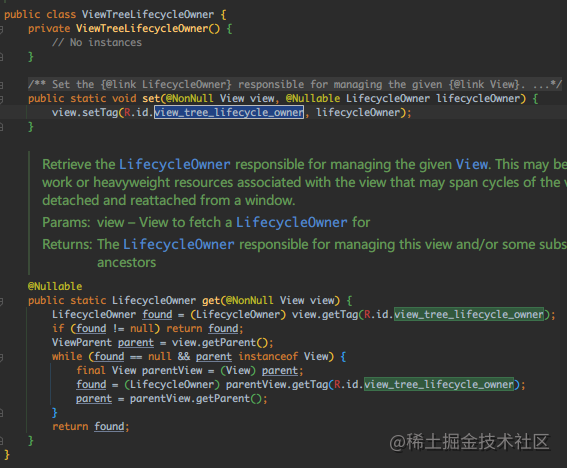Click the 'null' keyword in the 'if (found != null)' line

coord(142,328)
